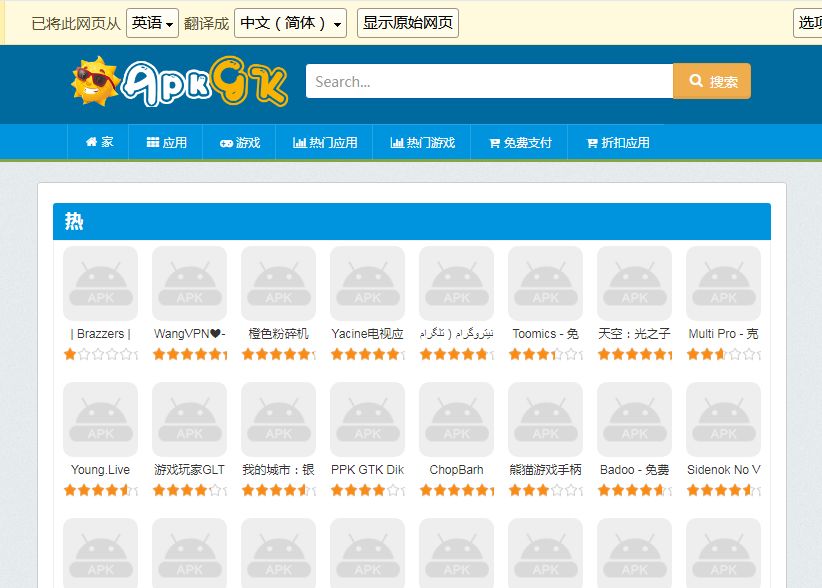Click the 橙色粉碎机 app icon
Viewport: 822px width, 588px height.
278,284
